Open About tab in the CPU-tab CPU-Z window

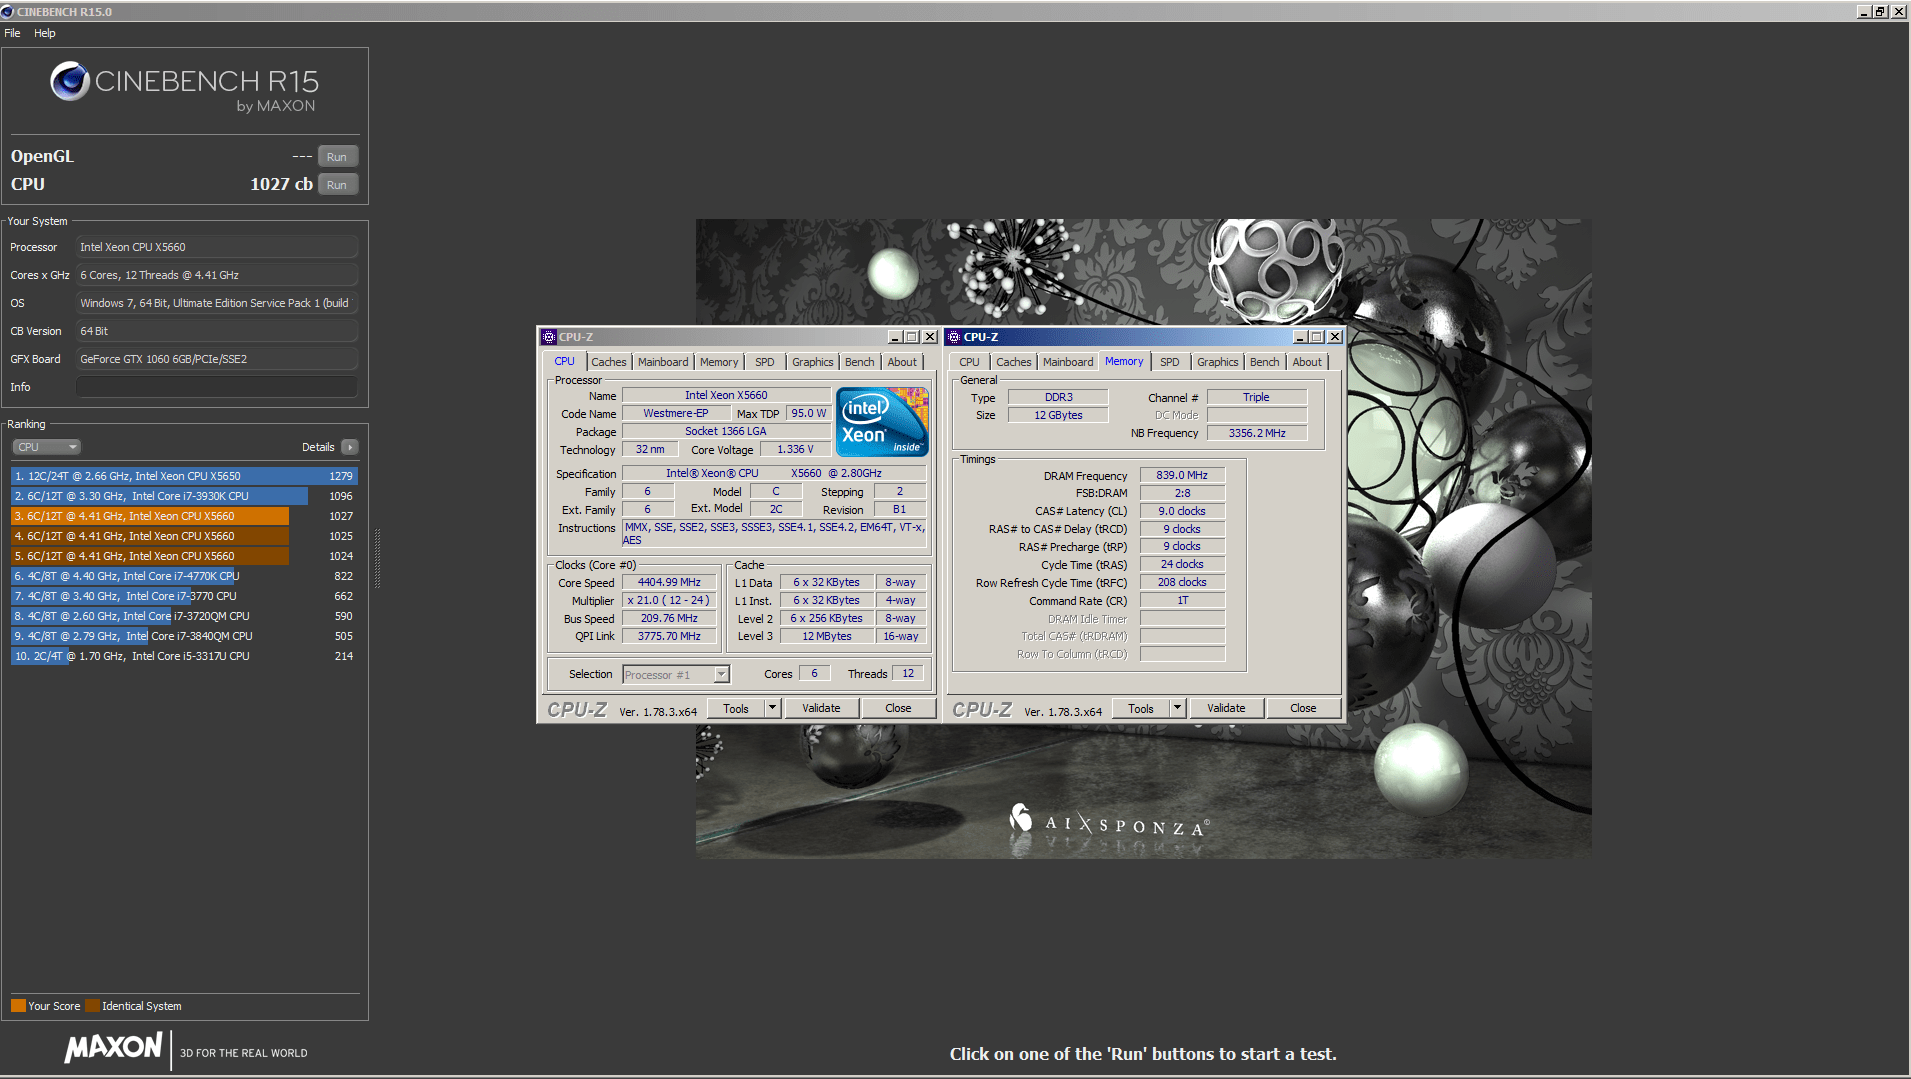[902, 362]
